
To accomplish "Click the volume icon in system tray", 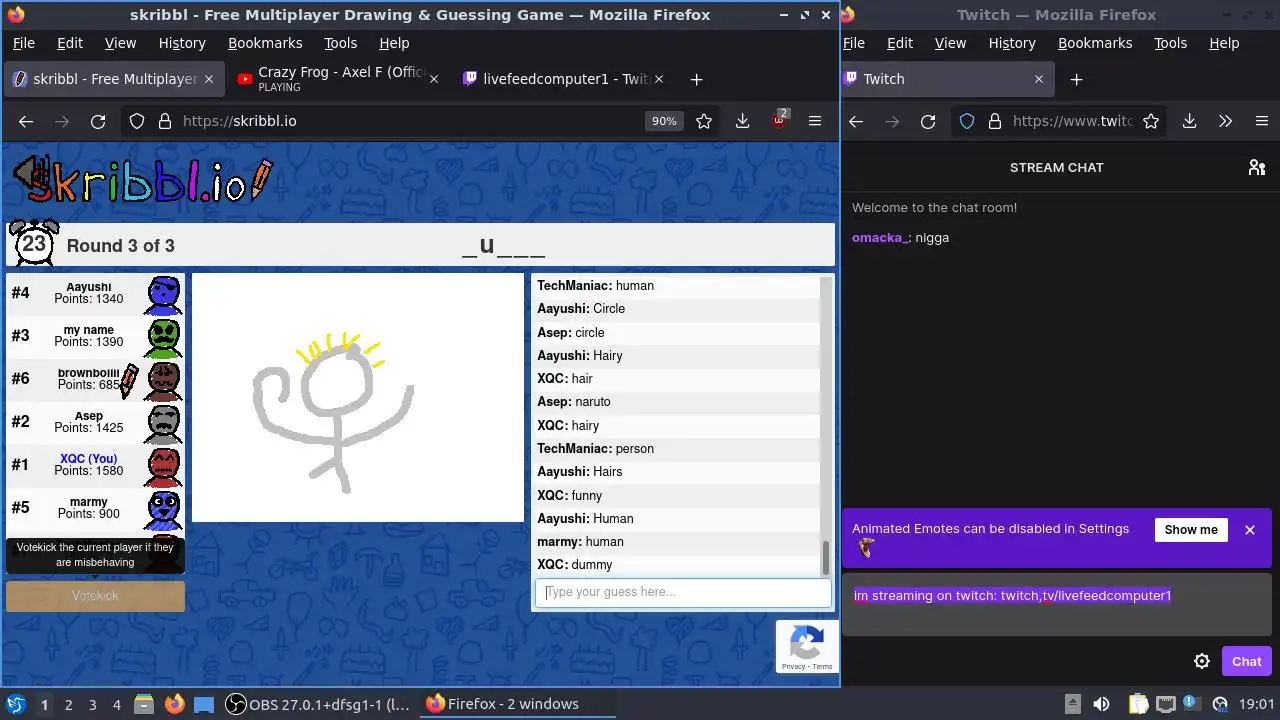I will (x=1101, y=704).
